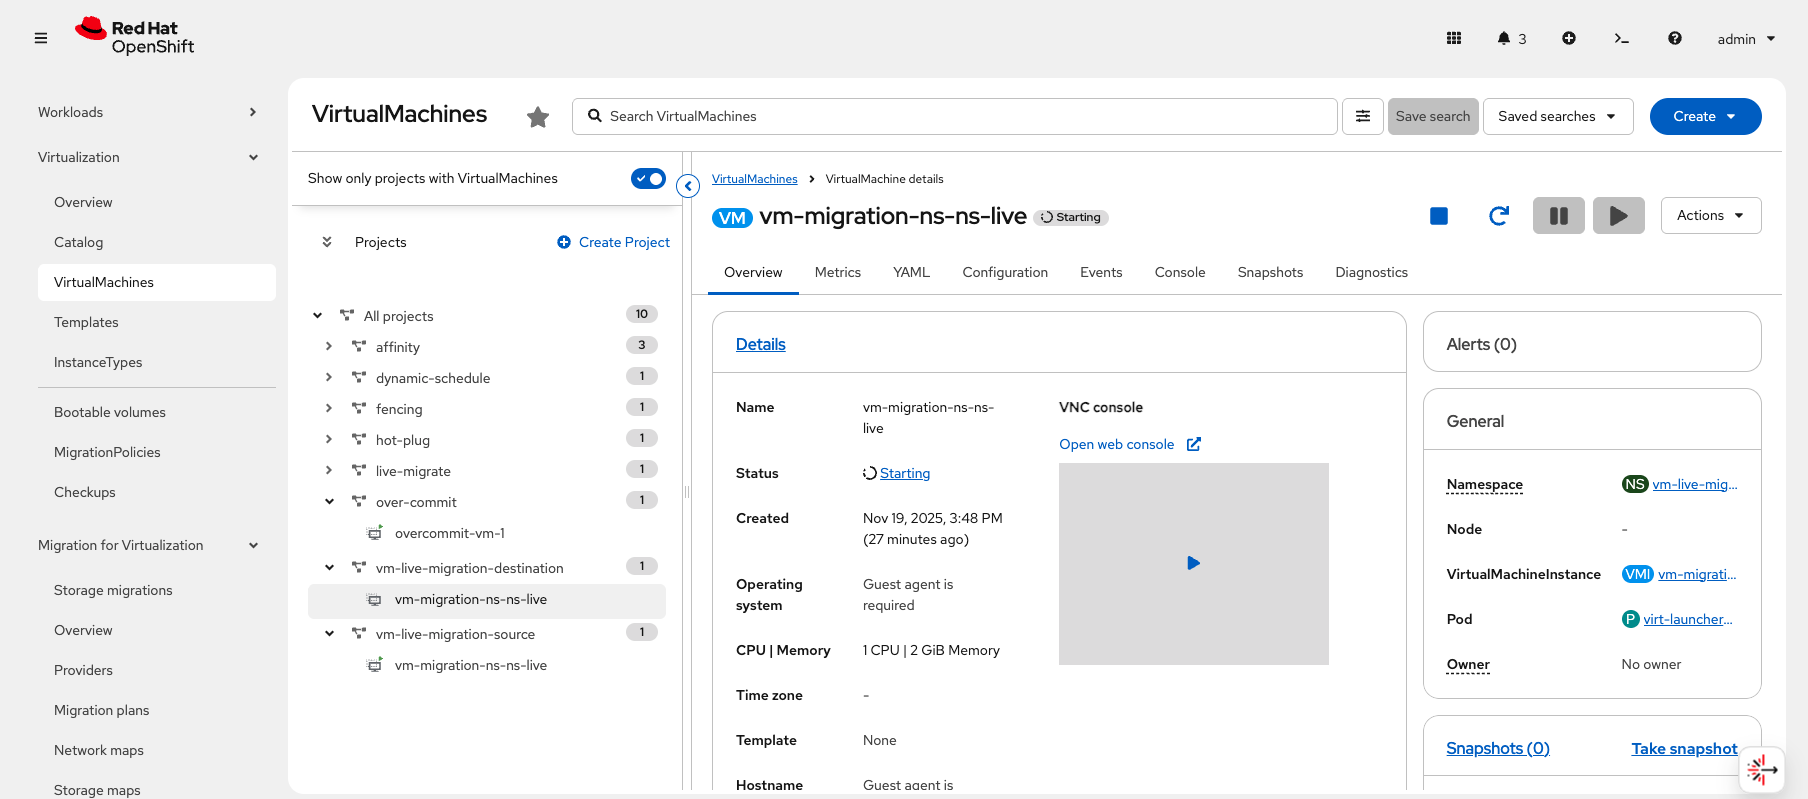Image resolution: width=1808 pixels, height=799 pixels.
Task: Click the stop VM square icon
Action: coord(1439,216)
